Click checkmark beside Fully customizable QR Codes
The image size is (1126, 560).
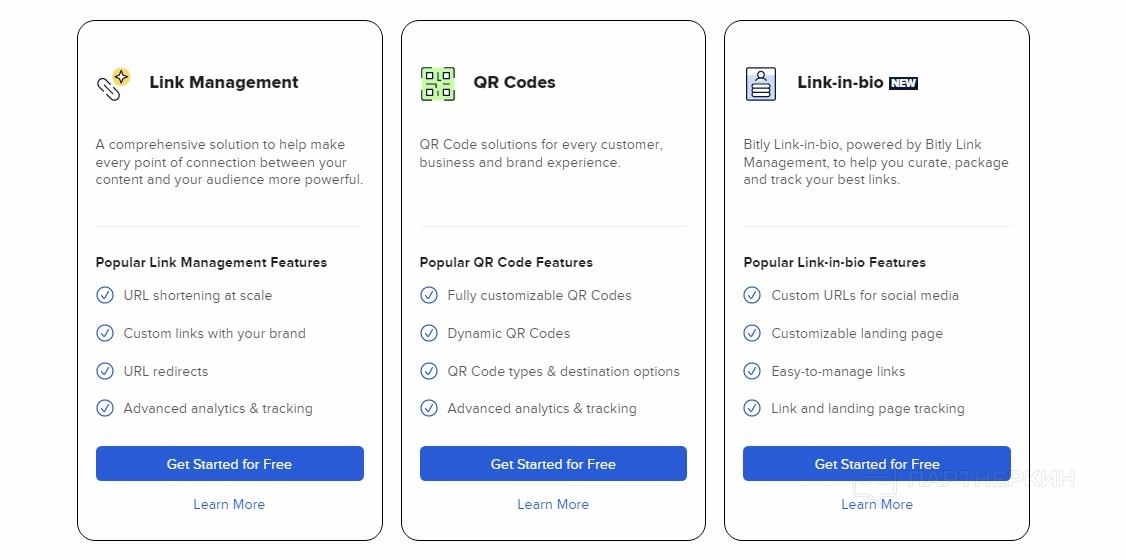pos(429,295)
